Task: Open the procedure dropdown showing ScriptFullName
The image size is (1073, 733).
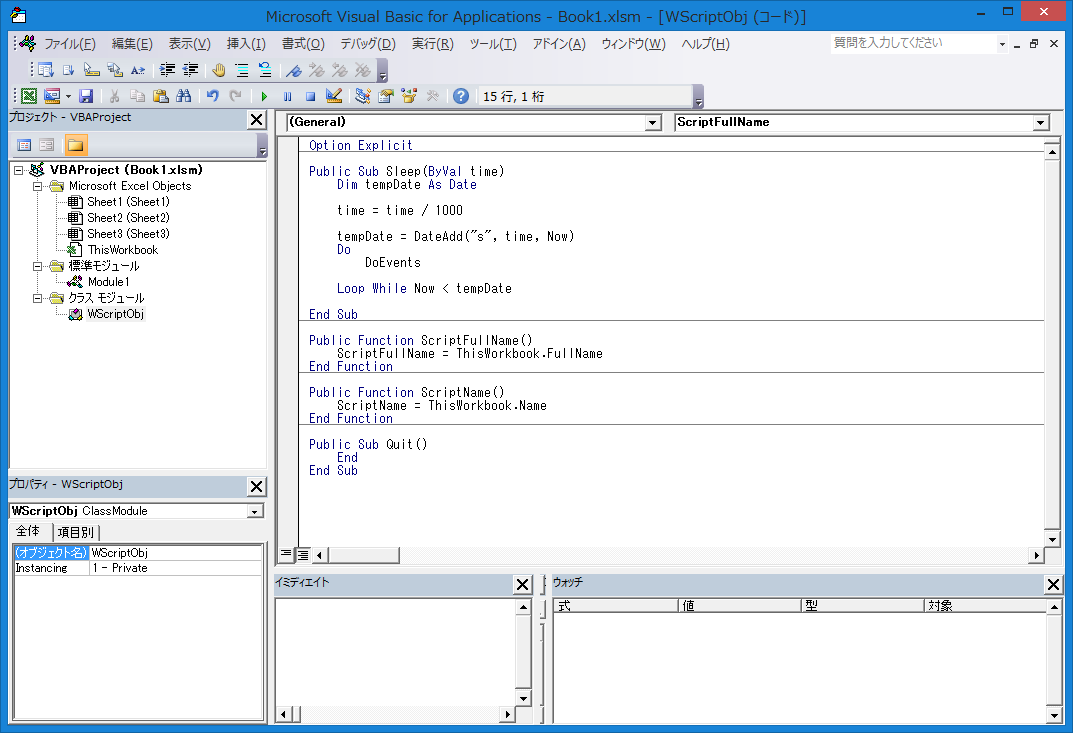Action: pyautogui.click(x=1040, y=121)
